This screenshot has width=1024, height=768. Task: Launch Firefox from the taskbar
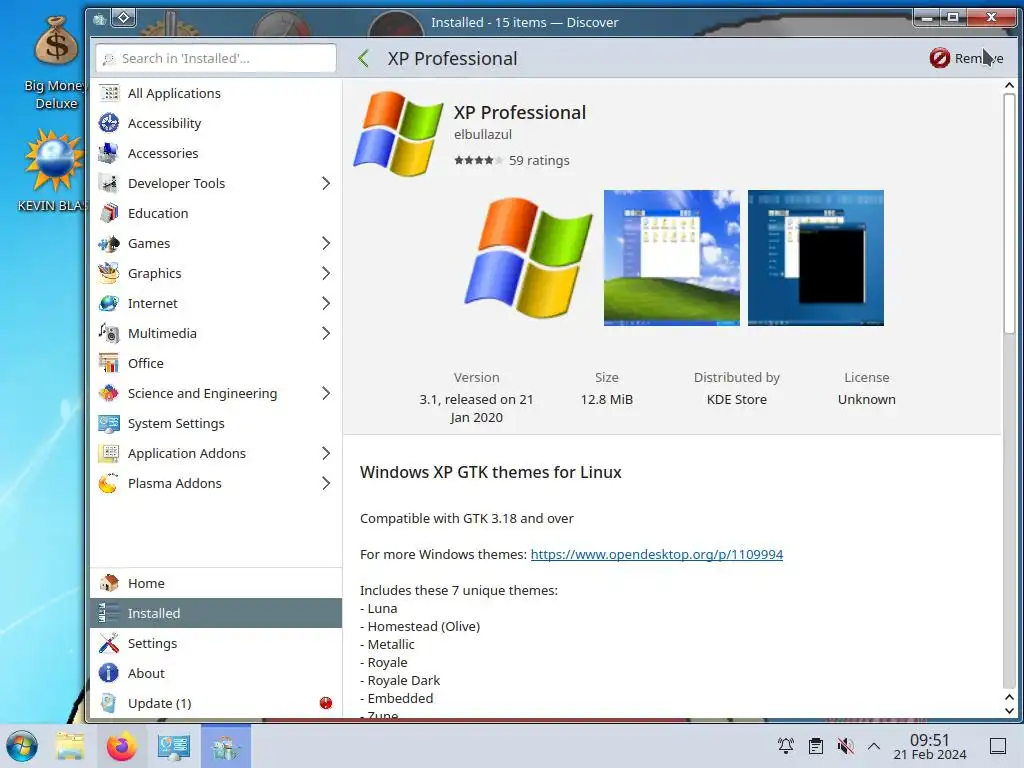(121, 746)
